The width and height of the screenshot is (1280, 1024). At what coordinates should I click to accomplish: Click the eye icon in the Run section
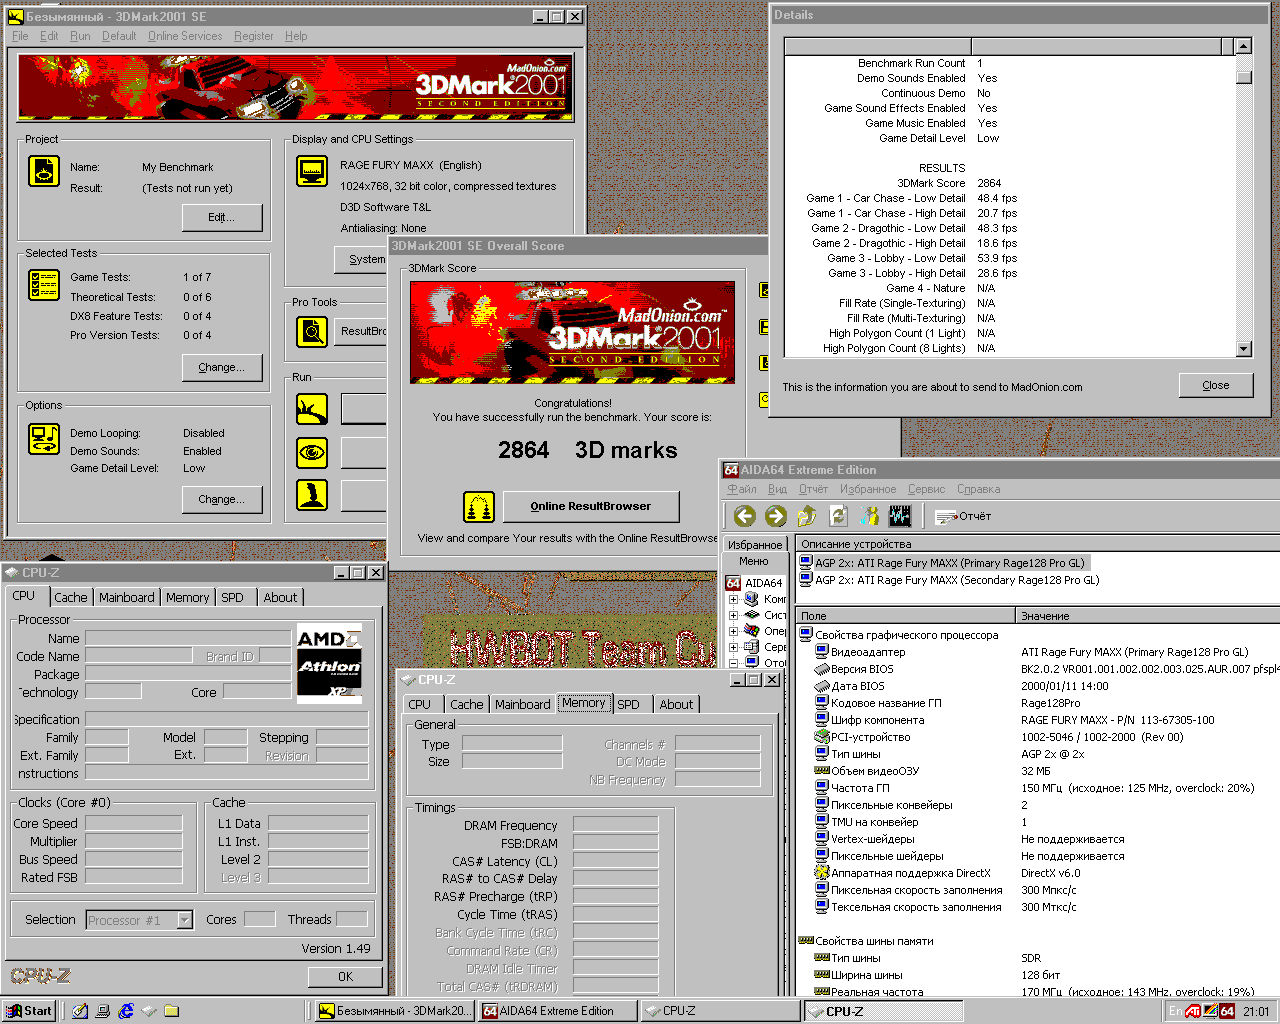[x=312, y=452]
